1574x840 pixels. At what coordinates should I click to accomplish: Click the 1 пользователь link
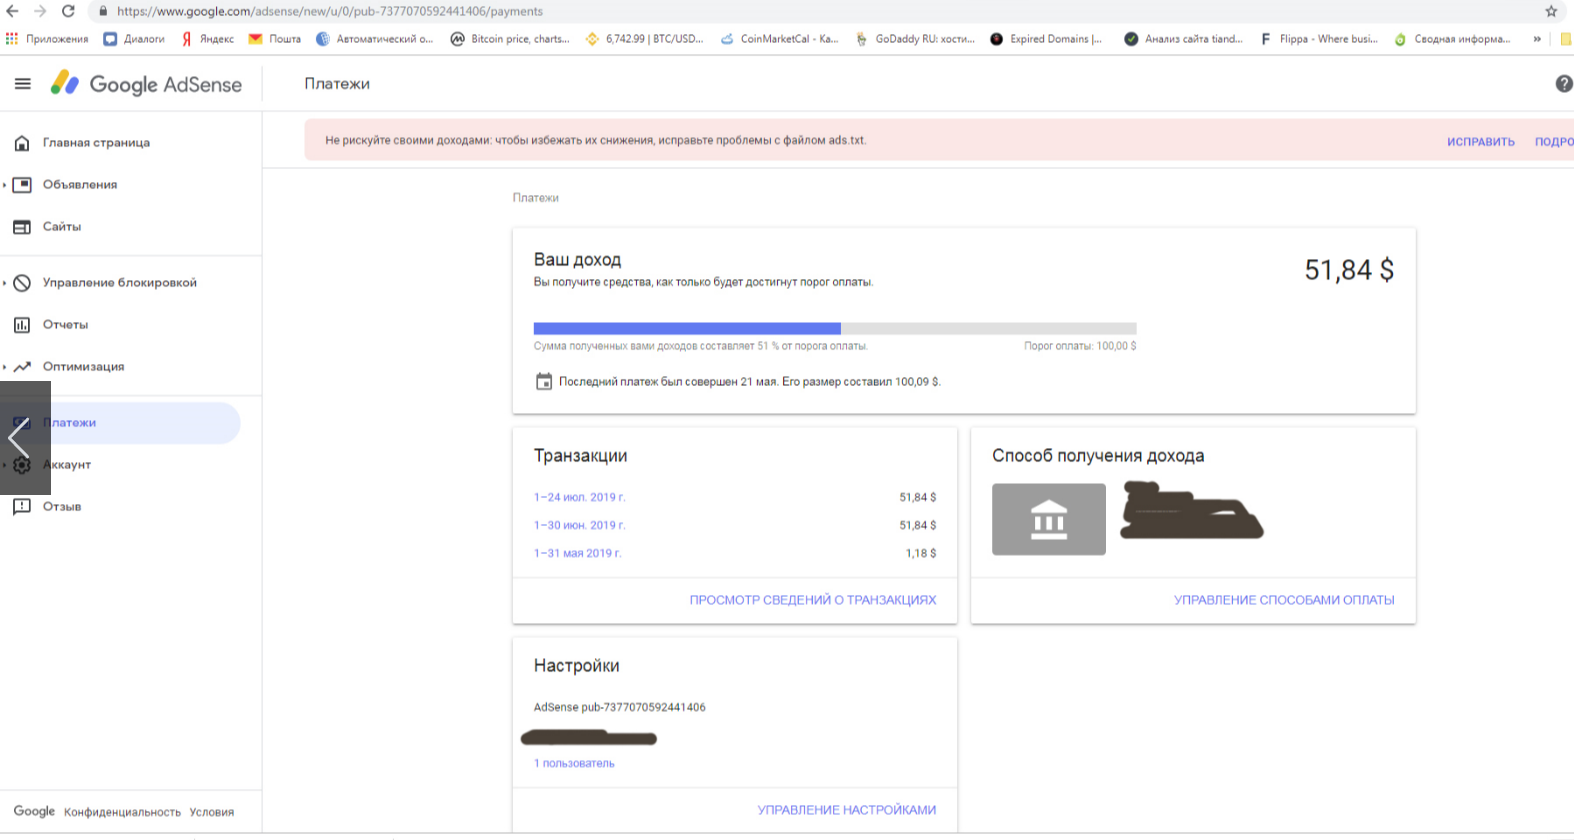(x=574, y=763)
